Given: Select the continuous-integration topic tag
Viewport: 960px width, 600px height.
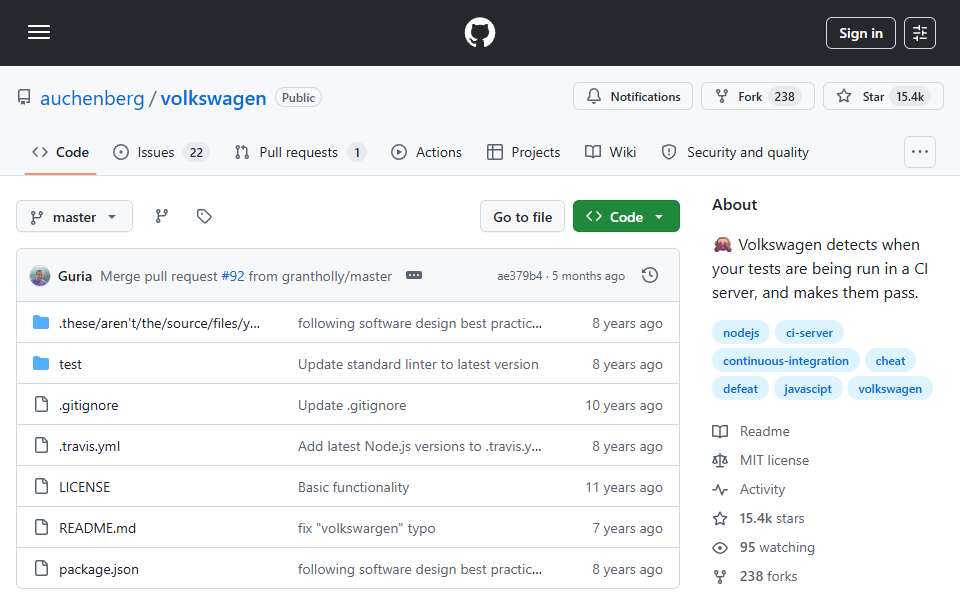Looking at the screenshot, I should (786, 361).
